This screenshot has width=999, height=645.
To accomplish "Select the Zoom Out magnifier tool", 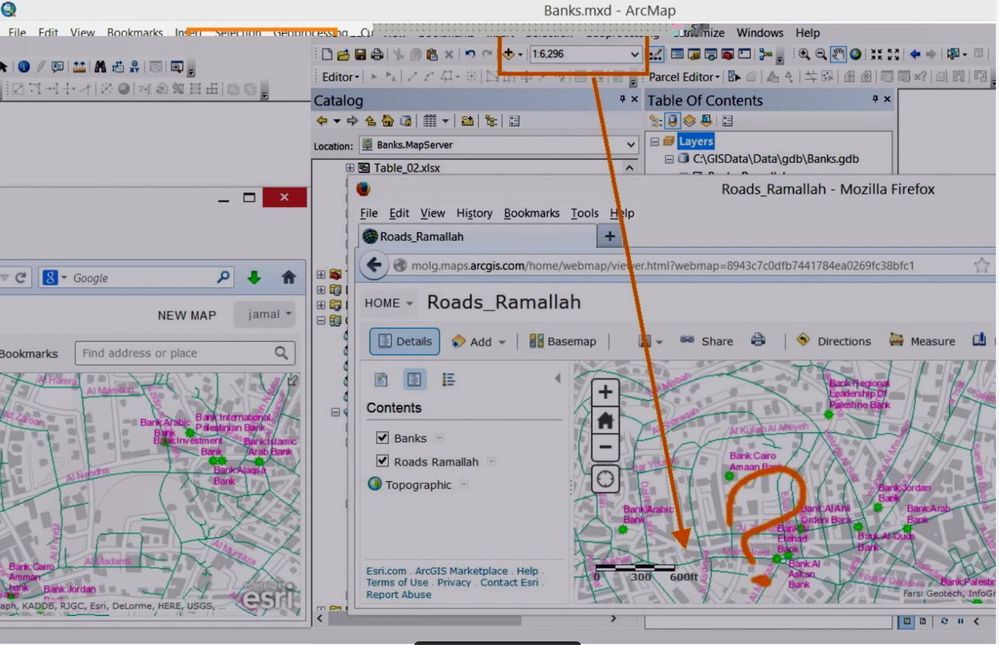I will coord(821,54).
